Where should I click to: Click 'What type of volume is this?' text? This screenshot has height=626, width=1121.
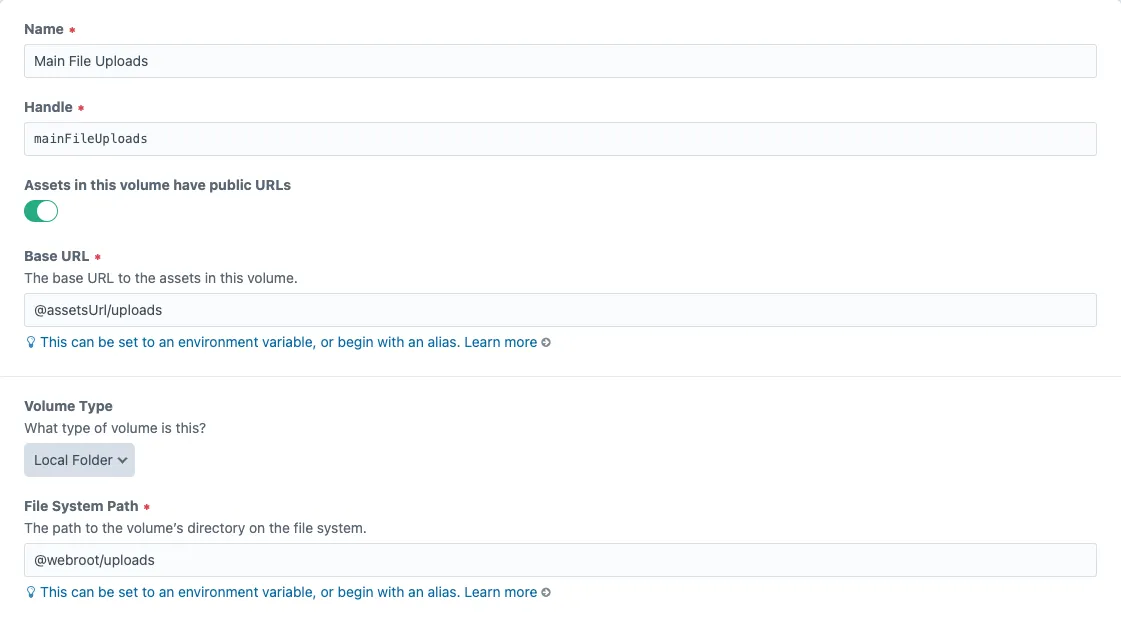(115, 428)
